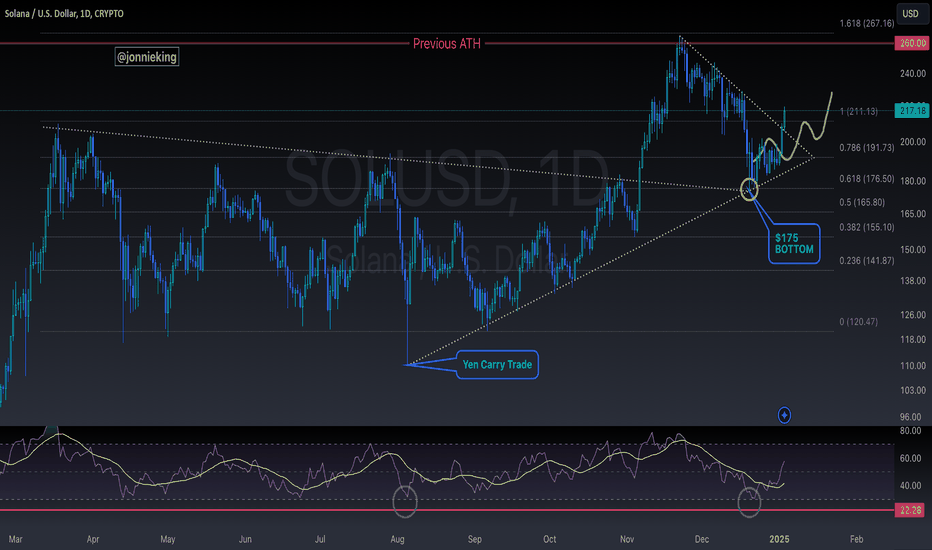The height and width of the screenshot is (550, 932).
Task: Click the 2025 label on time axis
Action: 779,539
